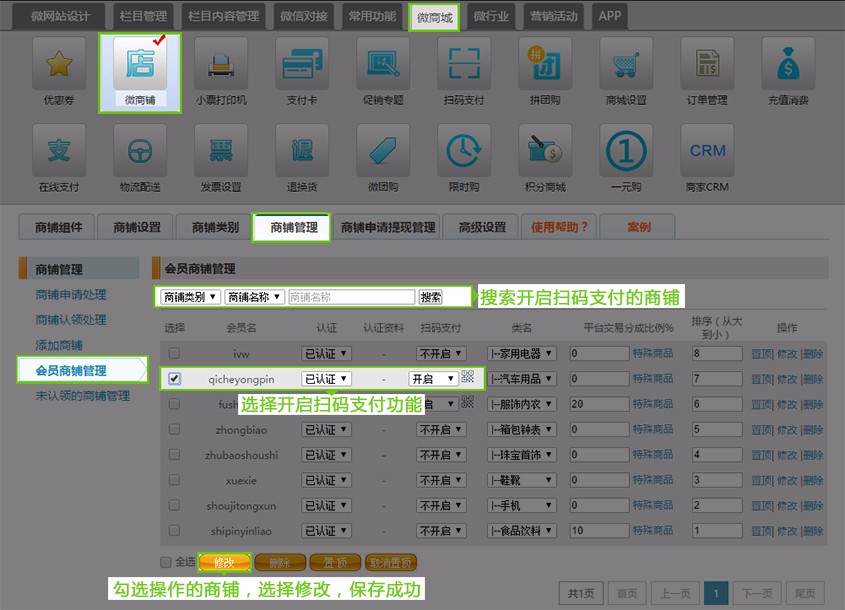Tick the checkbox for zhongbiao row

[174, 429]
